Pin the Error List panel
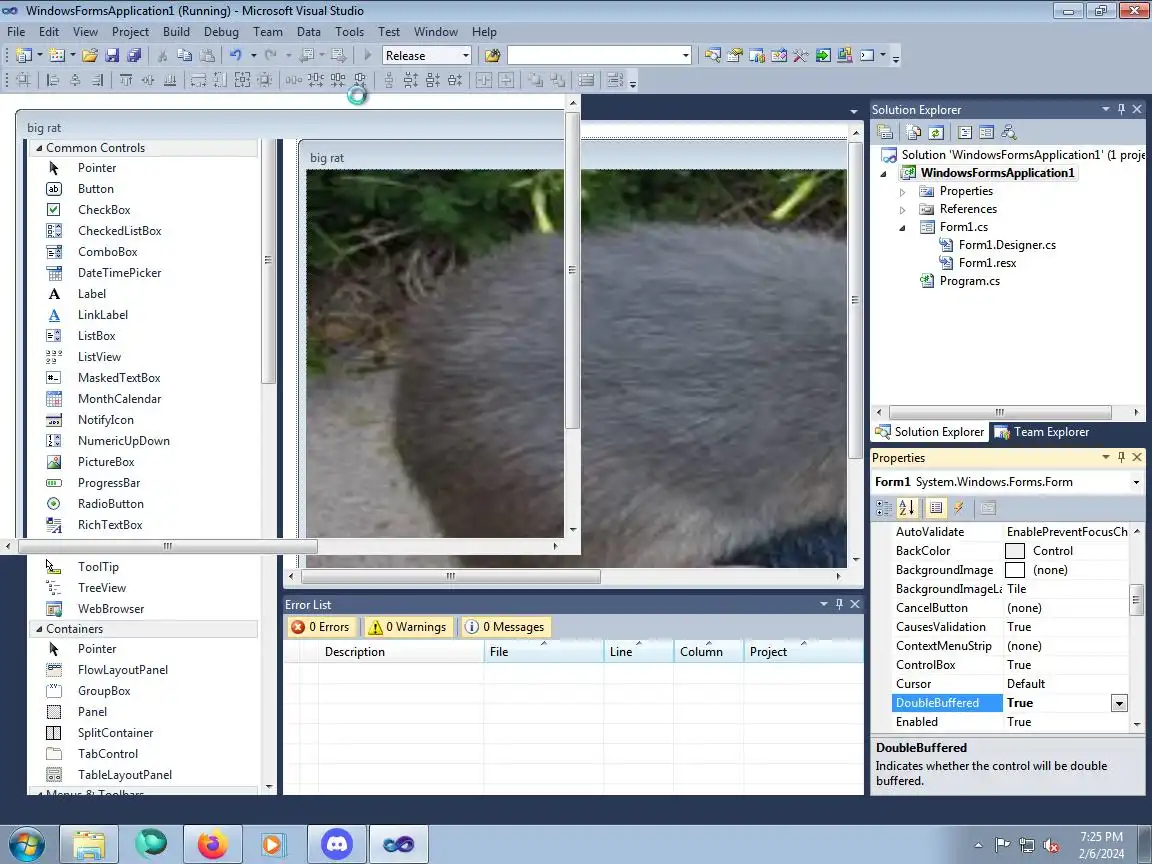Viewport: 1152px width, 864px height. 839,604
